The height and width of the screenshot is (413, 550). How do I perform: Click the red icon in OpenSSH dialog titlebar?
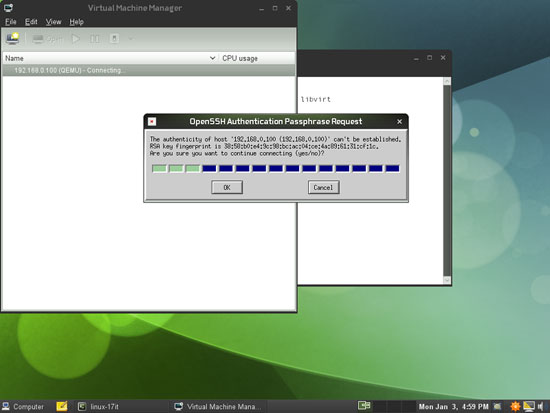pyautogui.click(x=152, y=121)
